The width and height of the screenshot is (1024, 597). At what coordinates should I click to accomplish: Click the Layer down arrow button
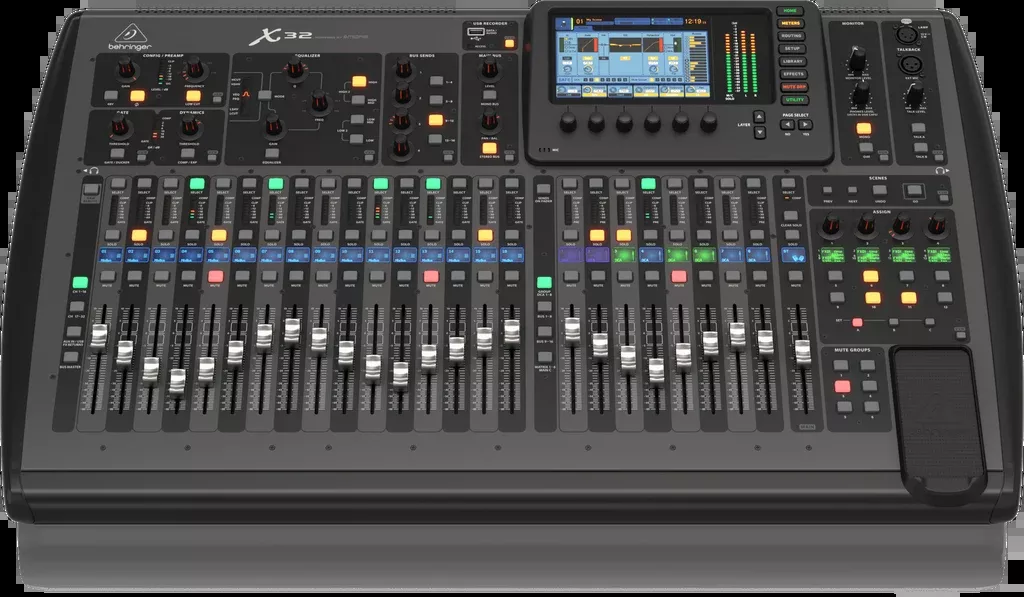click(x=760, y=132)
